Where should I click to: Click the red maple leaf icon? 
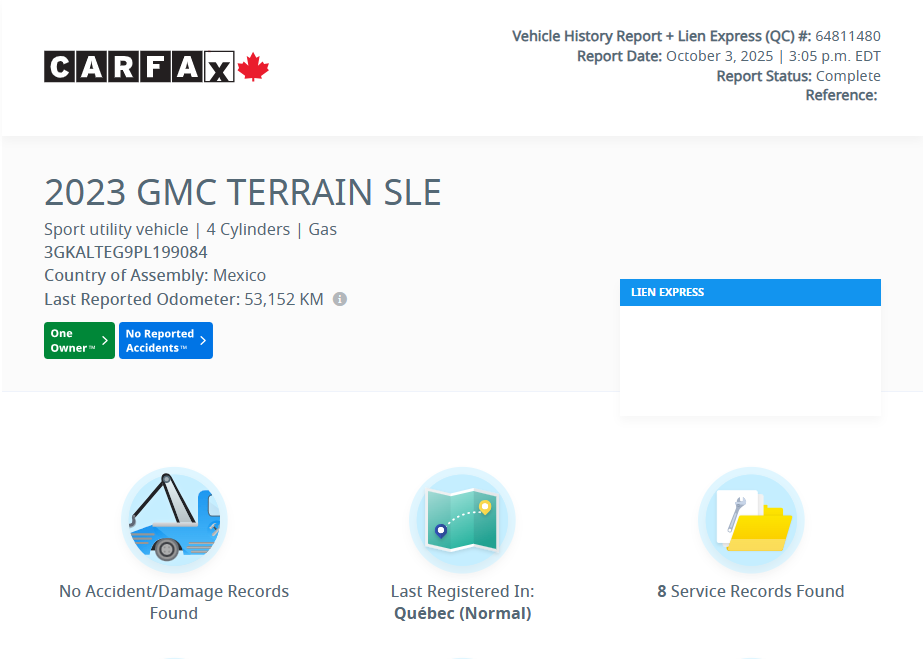pos(254,67)
